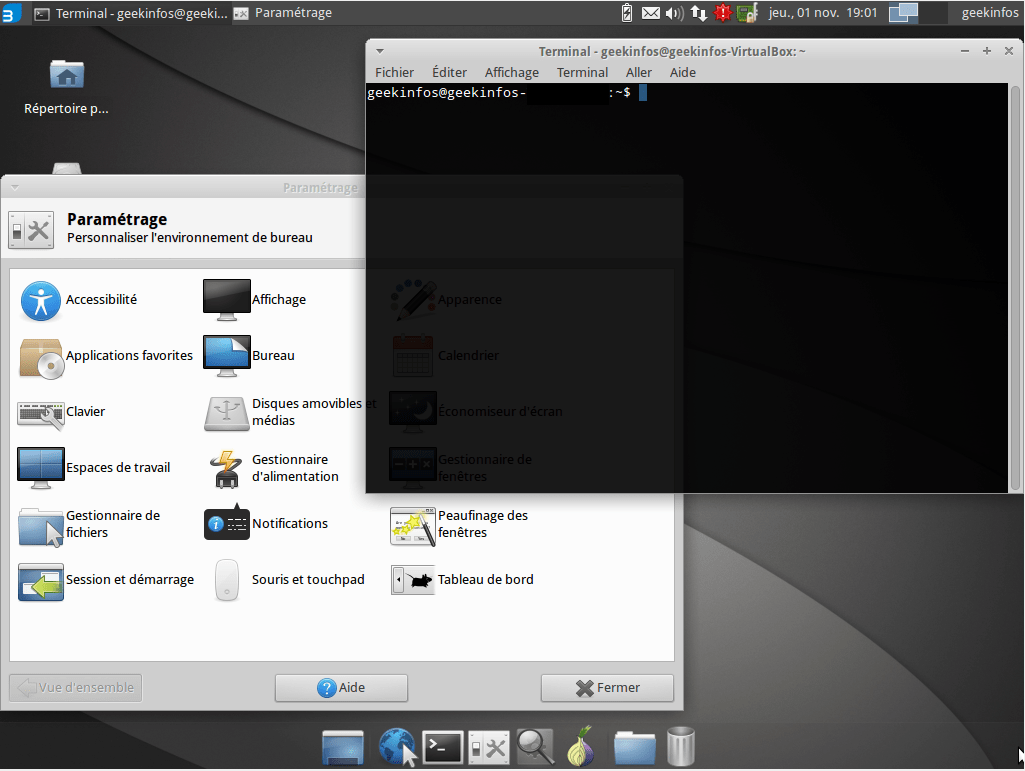
Task: Open Applications favorites settings icon
Action: tap(41, 357)
